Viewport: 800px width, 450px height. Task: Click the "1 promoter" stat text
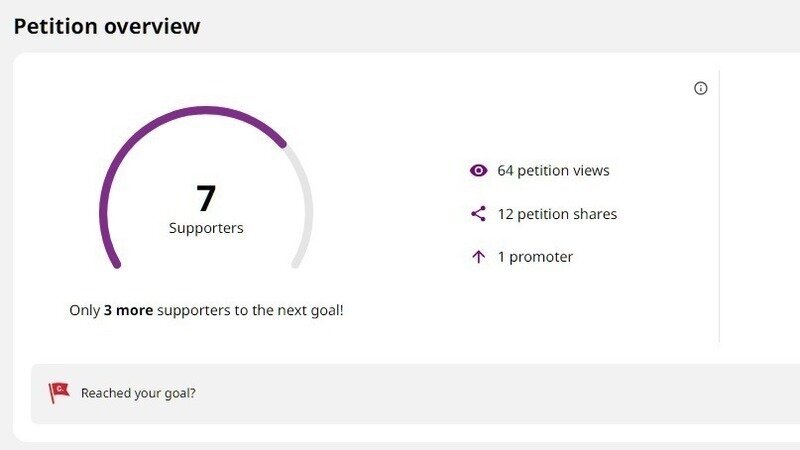[535, 257]
